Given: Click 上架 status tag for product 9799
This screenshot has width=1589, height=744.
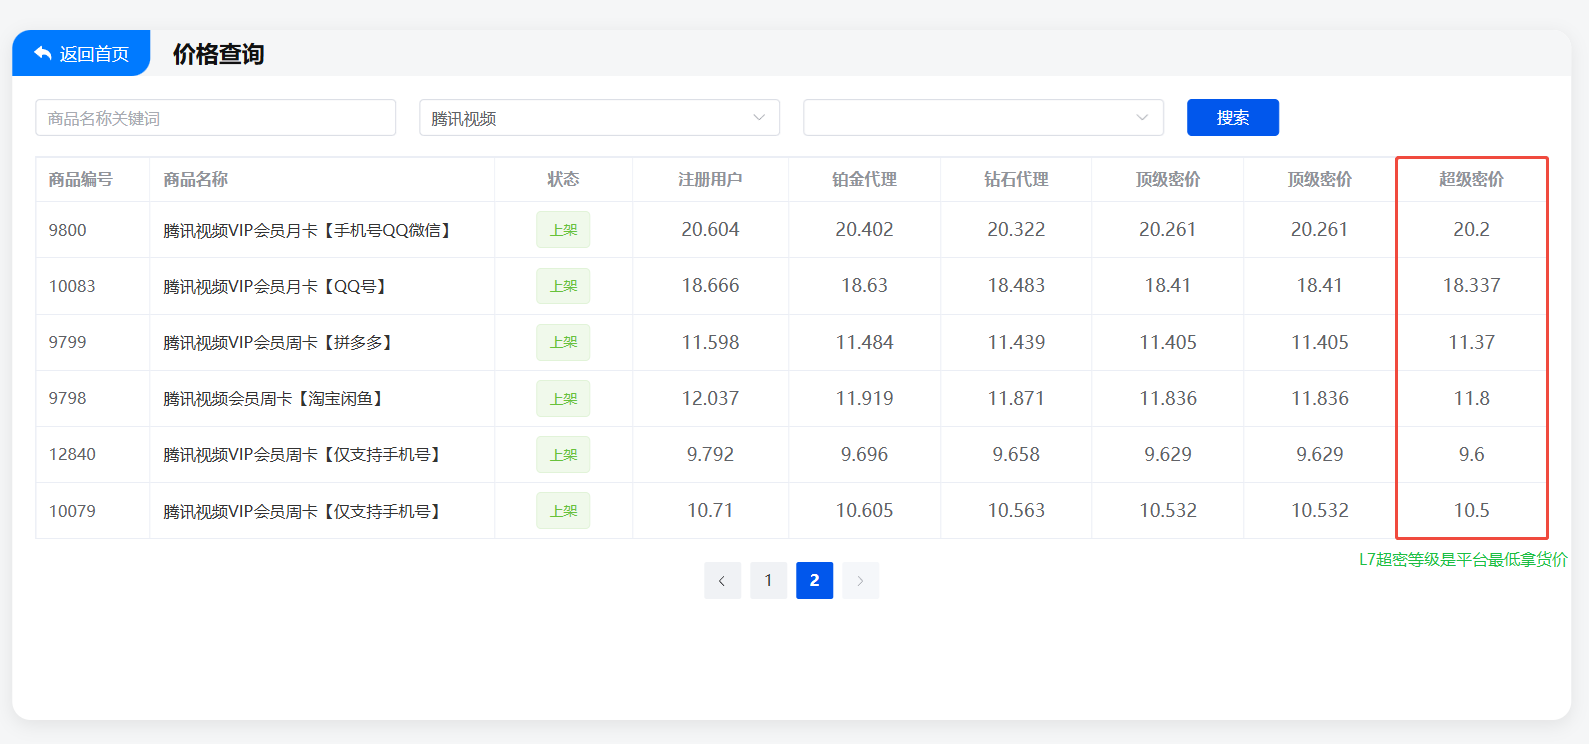Looking at the screenshot, I should 563,342.
